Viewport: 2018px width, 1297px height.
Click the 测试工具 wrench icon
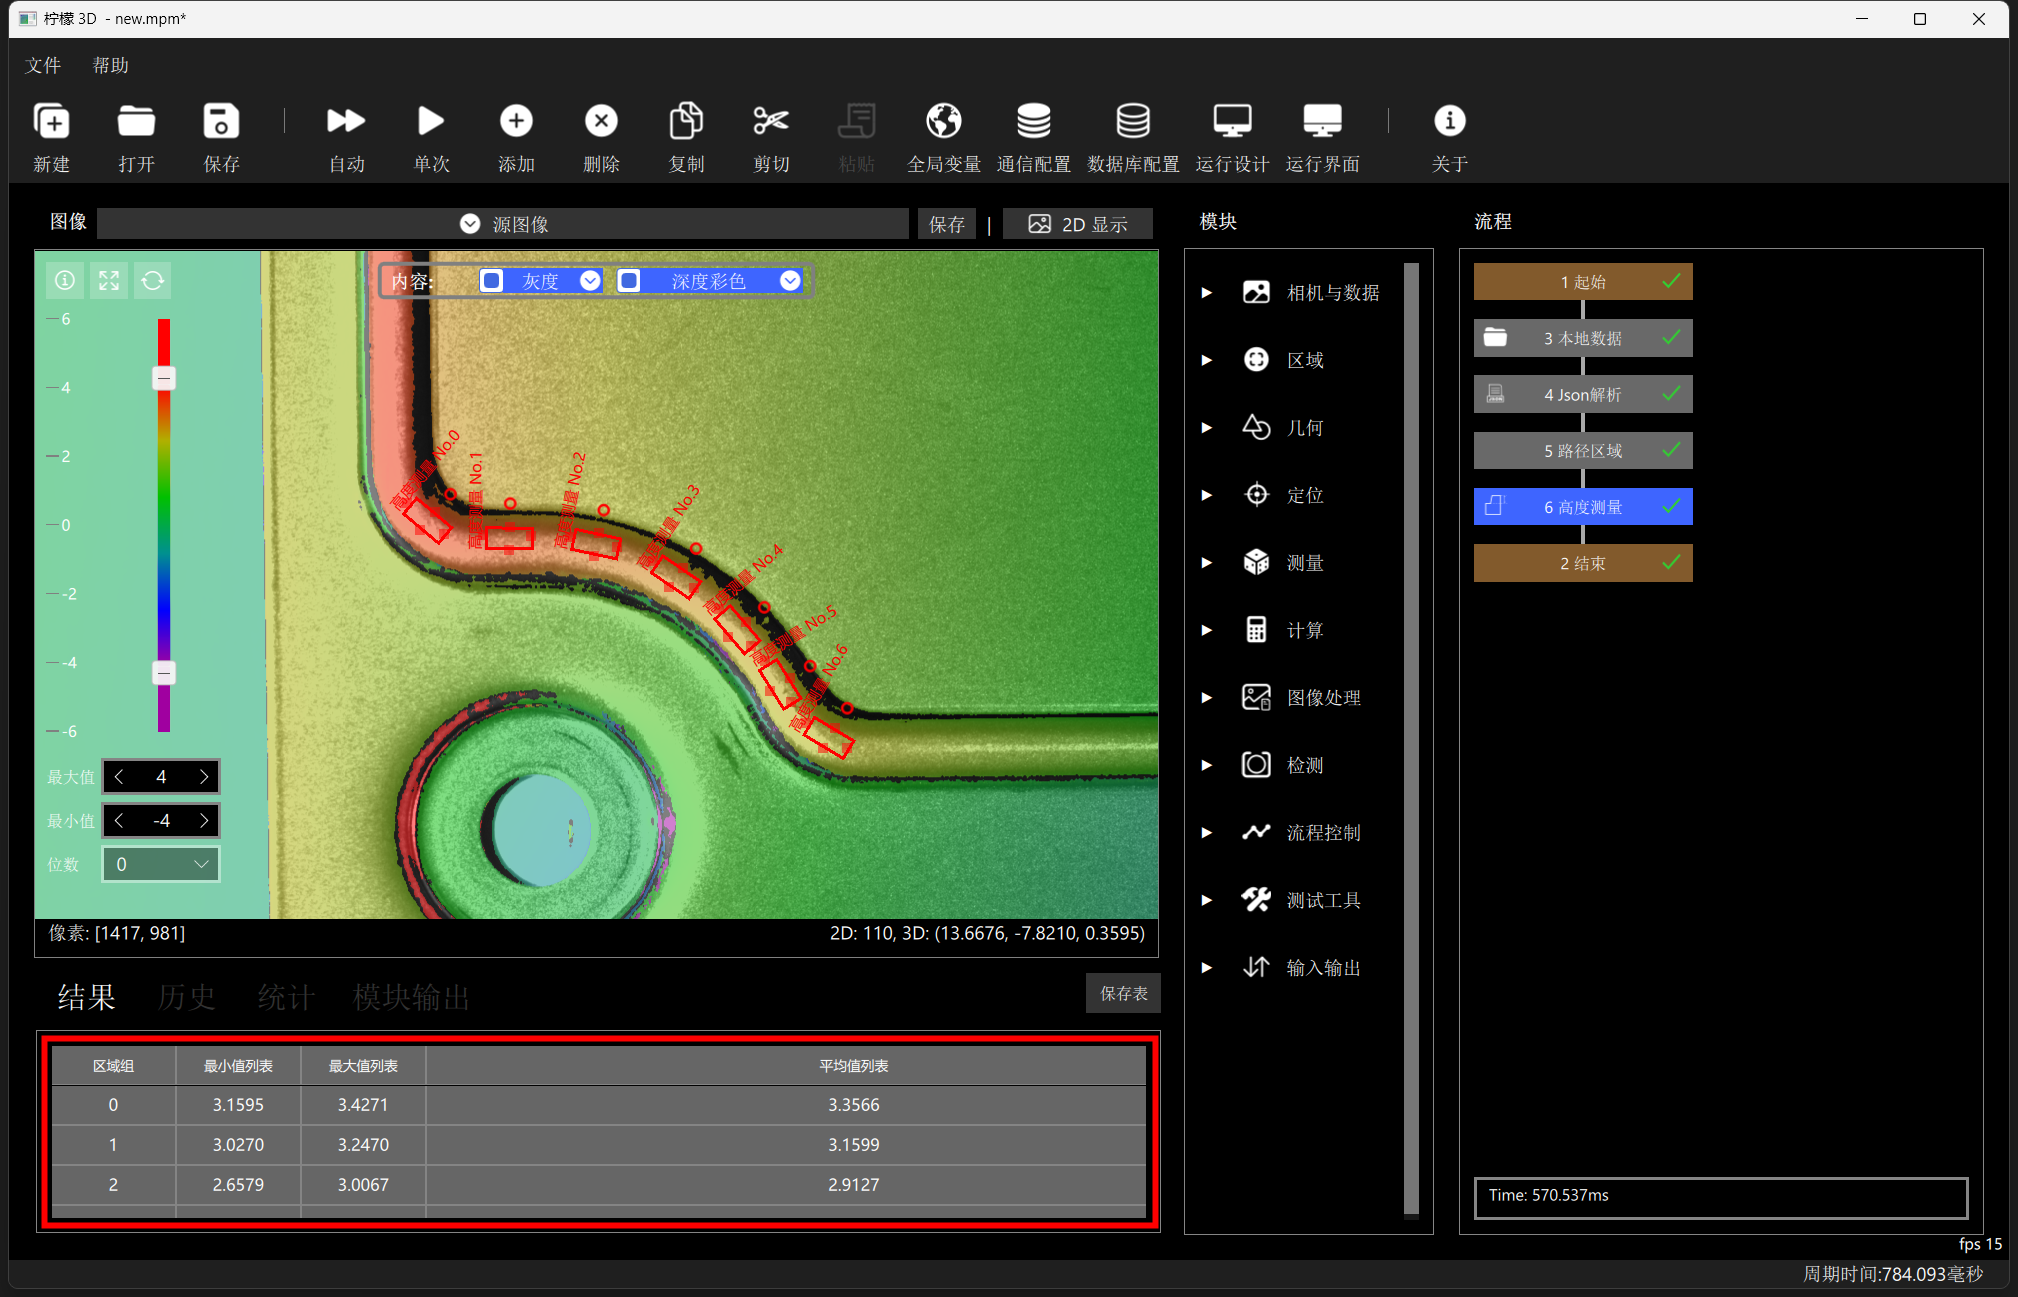click(x=1256, y=899)
